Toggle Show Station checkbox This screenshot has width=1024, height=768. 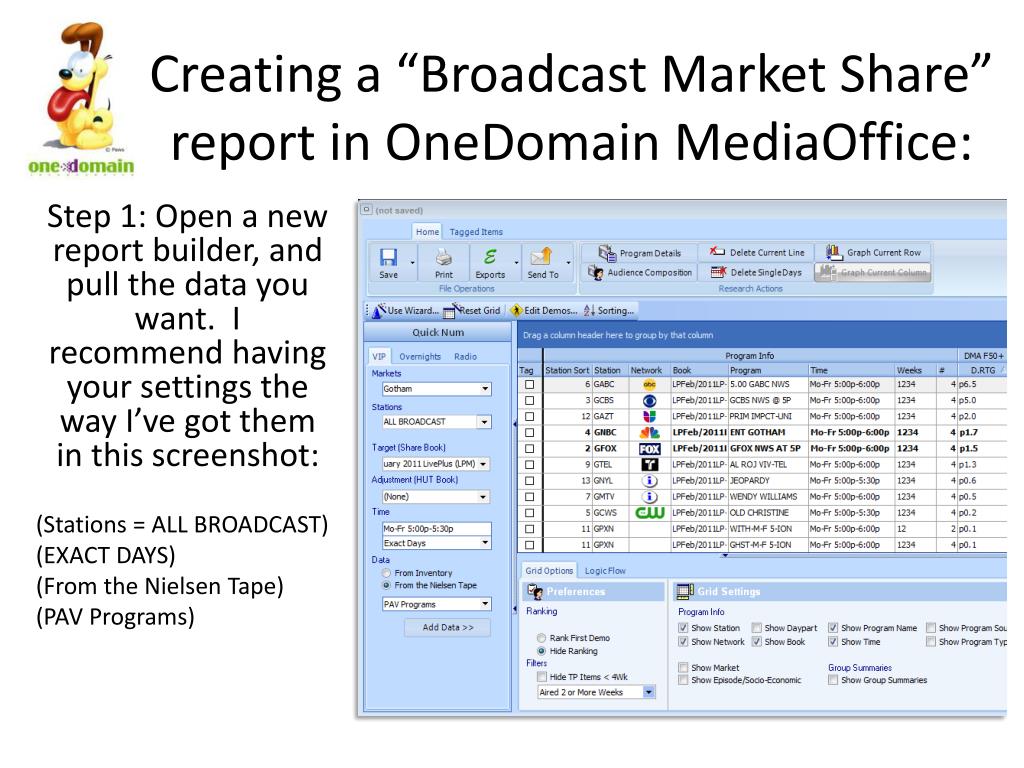(x=683, y=628)
